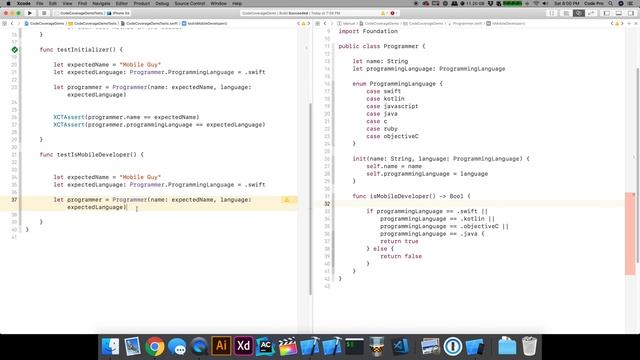Click the Stop button in toolbar

pos(44,13)
